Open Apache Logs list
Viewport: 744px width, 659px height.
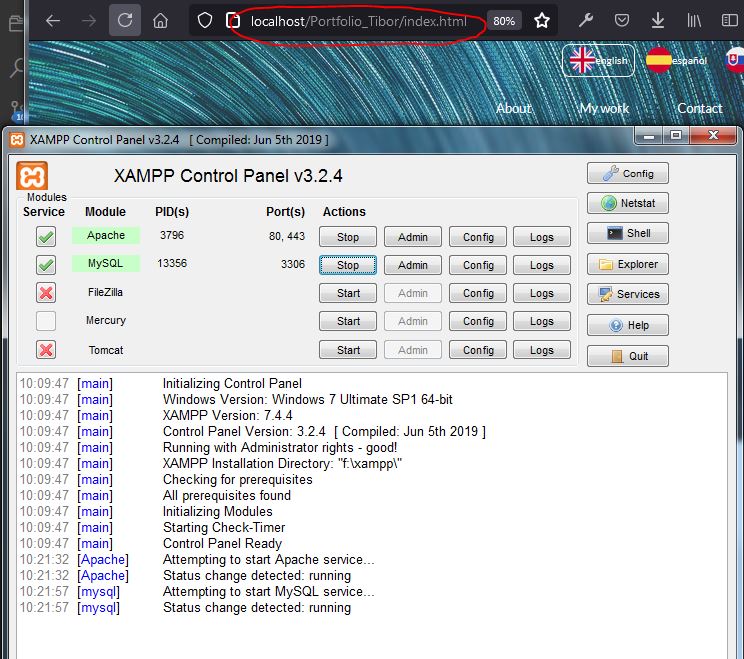542,237
